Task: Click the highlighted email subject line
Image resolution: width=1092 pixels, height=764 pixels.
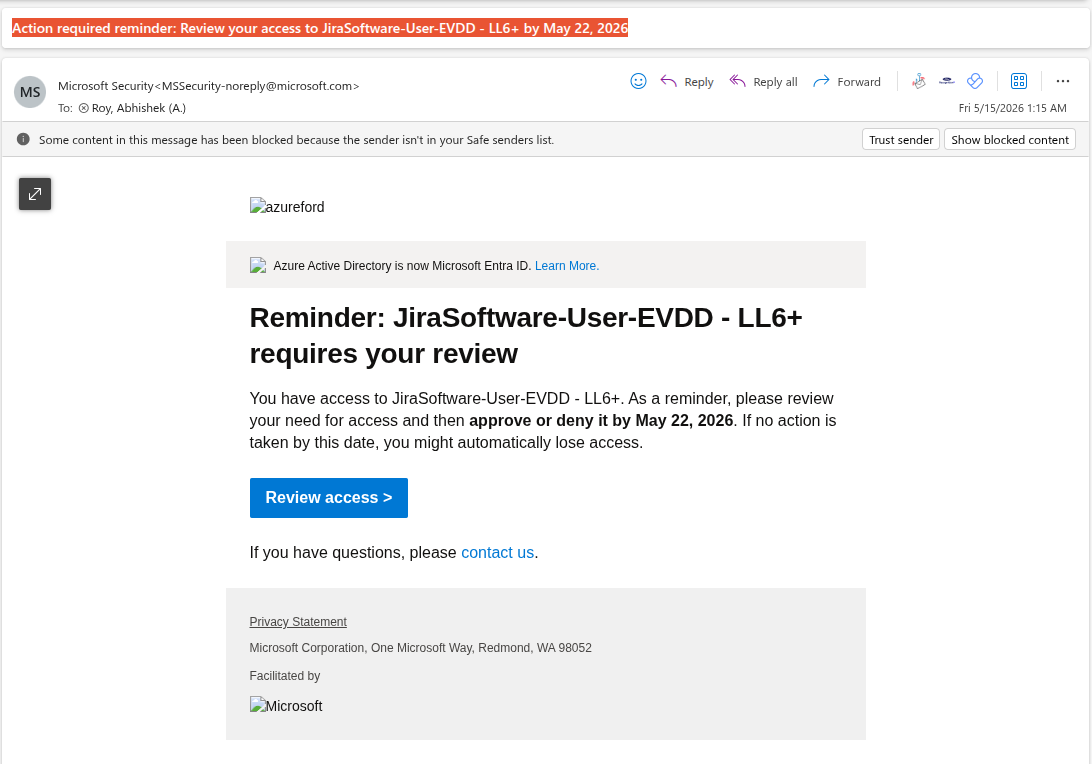Action: pyautogui.click(x=320, y=28)
